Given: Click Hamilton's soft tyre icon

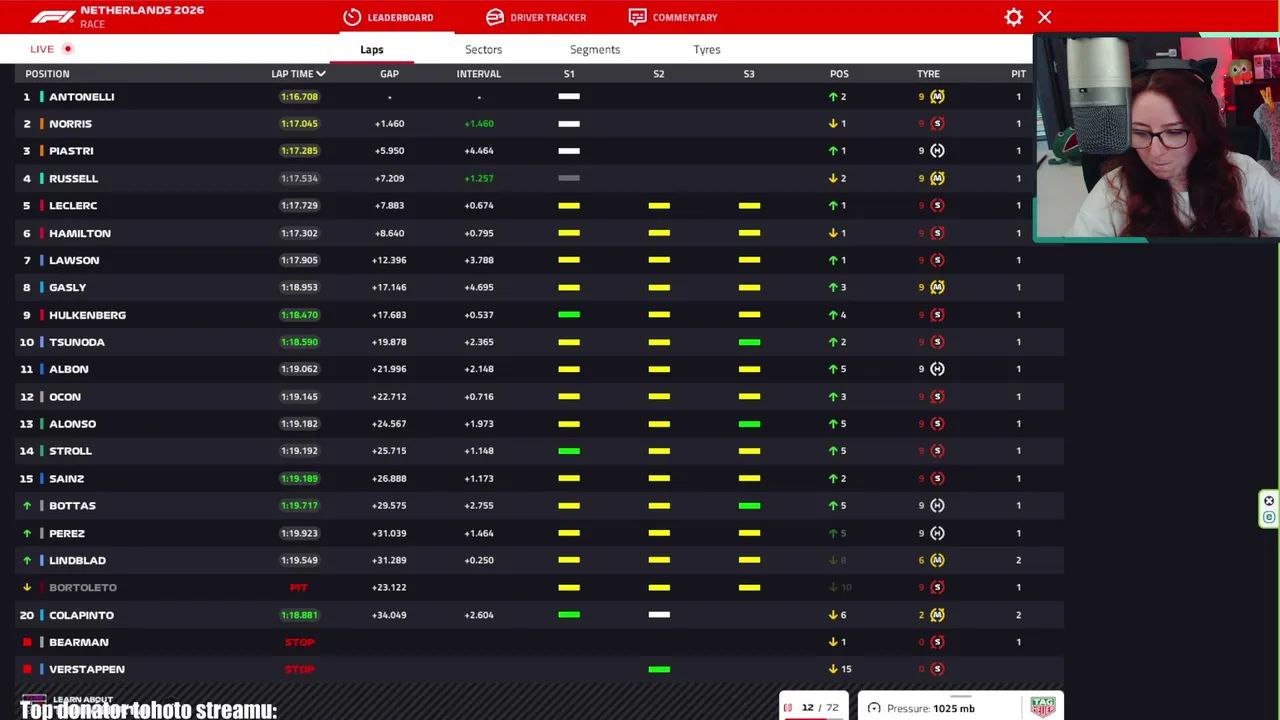Looking at the screenshot, I should (937, 233).
